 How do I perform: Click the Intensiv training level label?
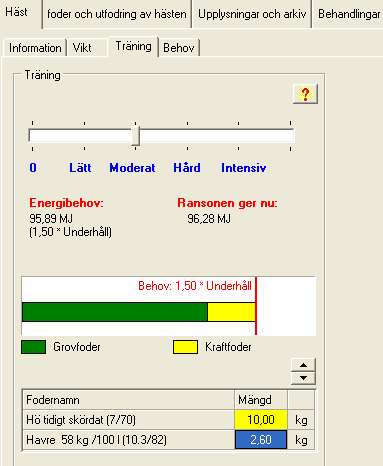pos(243,168)
